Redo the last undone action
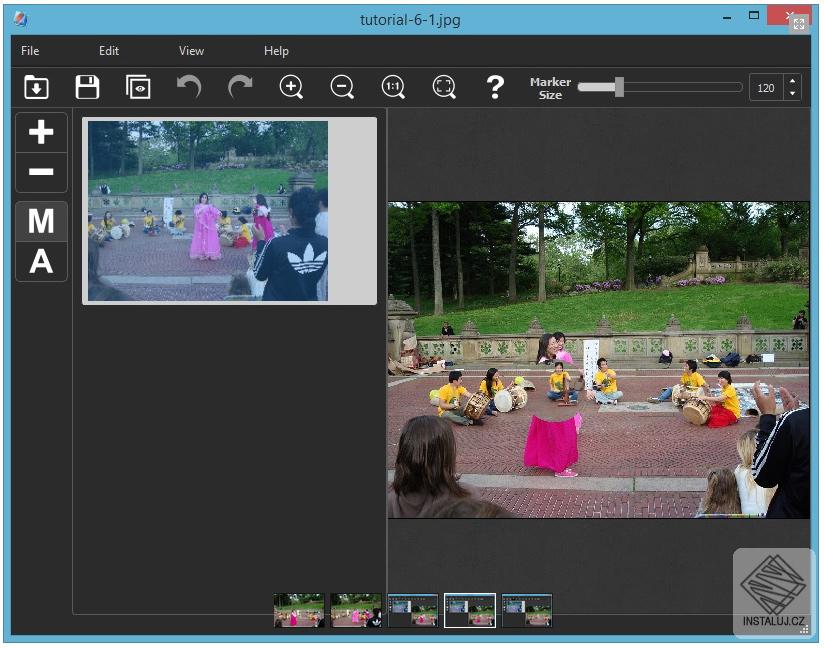Viewport: 824px width, 648px height. pyautogui.click(x=240, y=87)
